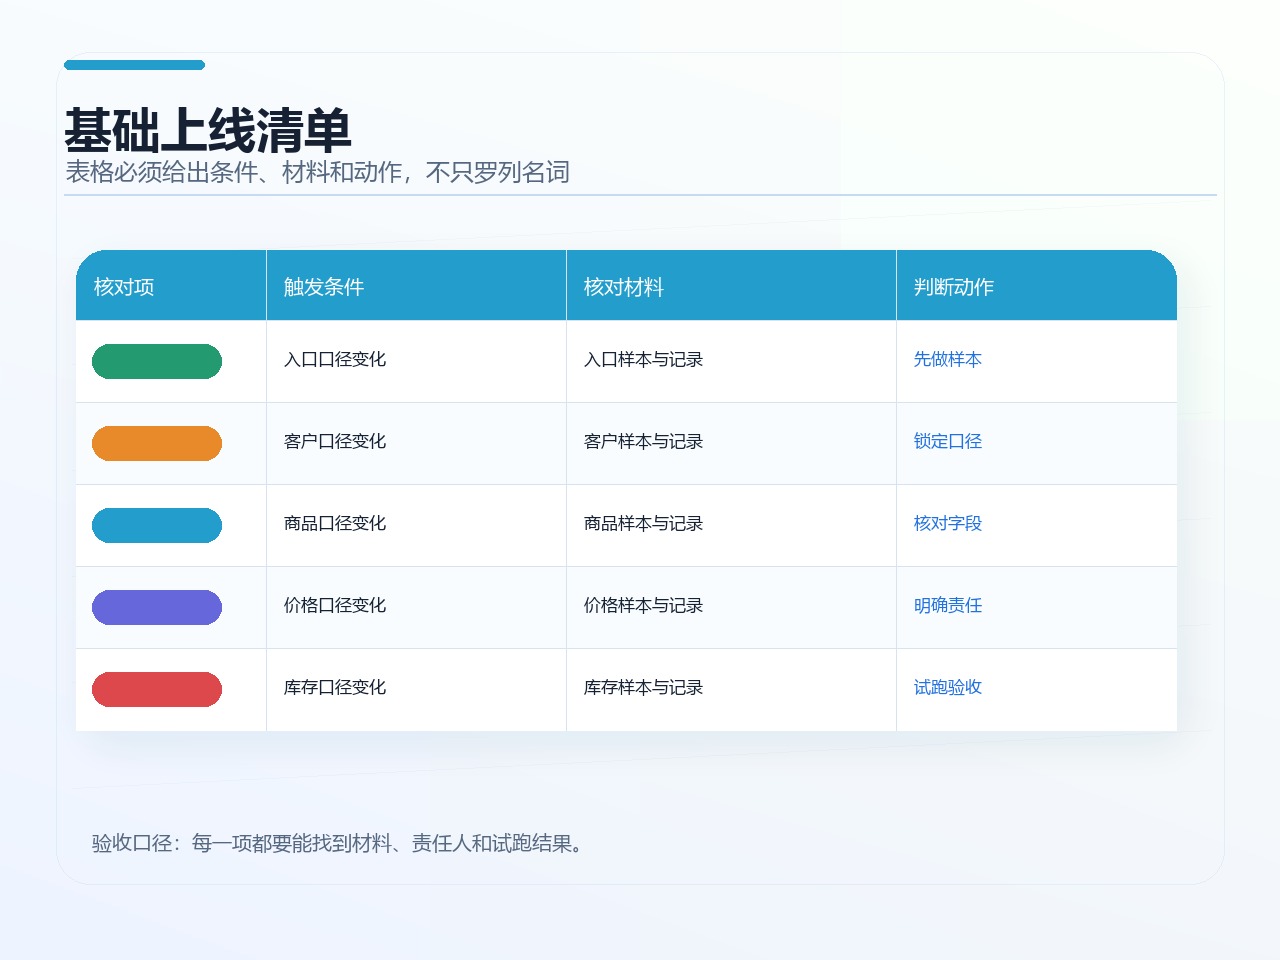This screenshot has width=1280, height=960.
Task: Click the orange pill in second row
Action: coord(157,443)
